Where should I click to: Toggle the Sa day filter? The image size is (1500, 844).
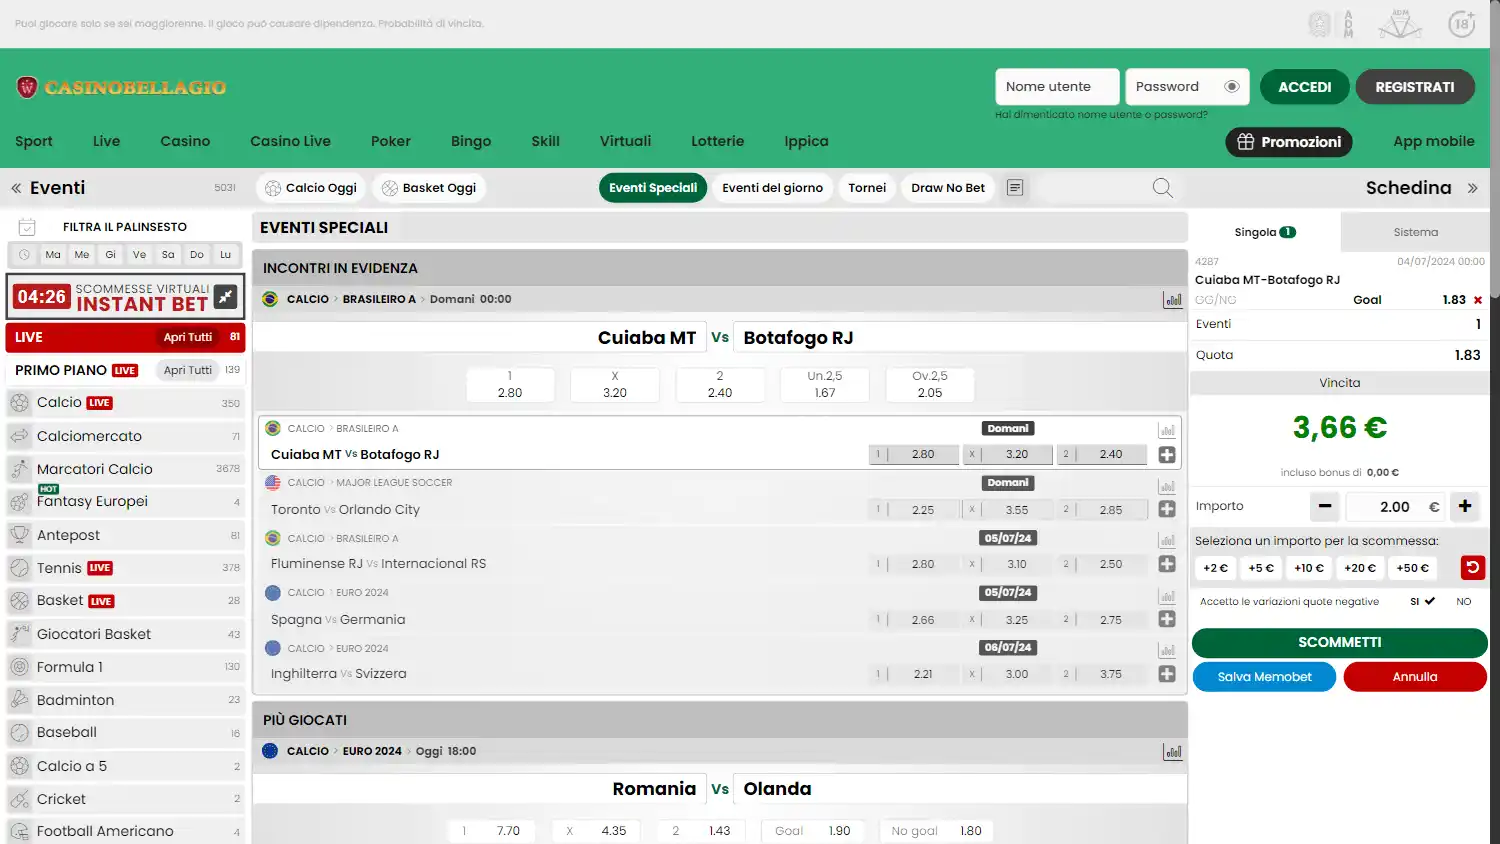tap(168, 255)
